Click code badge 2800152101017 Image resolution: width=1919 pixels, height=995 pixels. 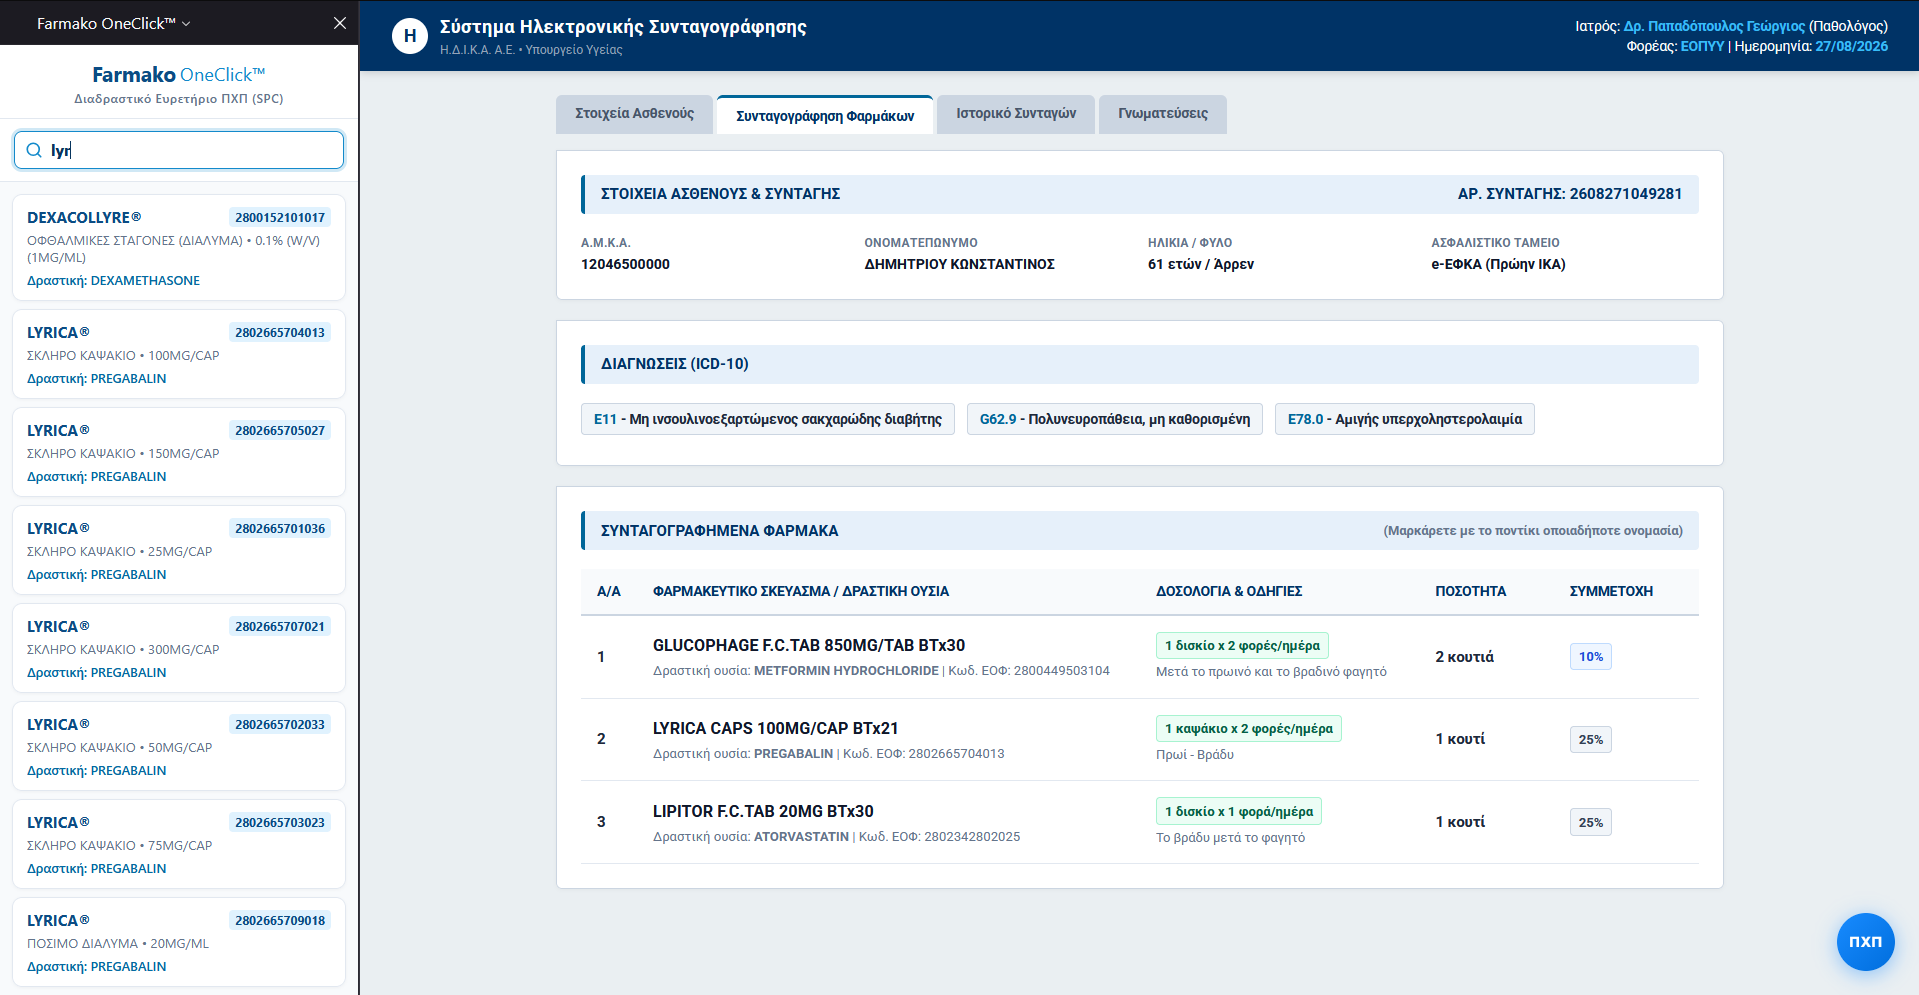point(280,218)
